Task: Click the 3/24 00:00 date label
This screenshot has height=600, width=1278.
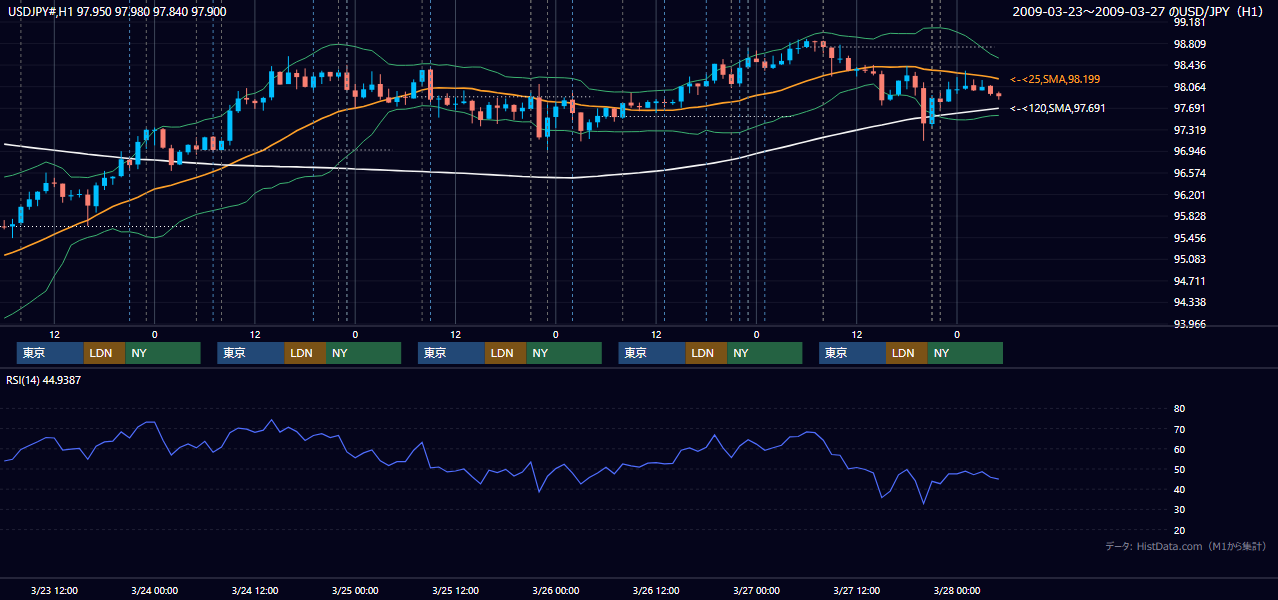Action: click(x=155, y=590)
